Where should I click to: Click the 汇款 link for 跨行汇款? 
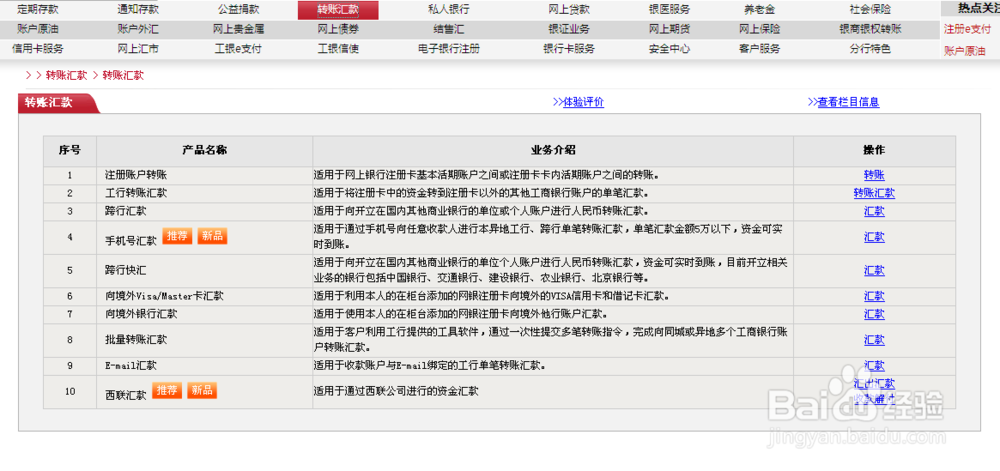(x=874, y=211)
